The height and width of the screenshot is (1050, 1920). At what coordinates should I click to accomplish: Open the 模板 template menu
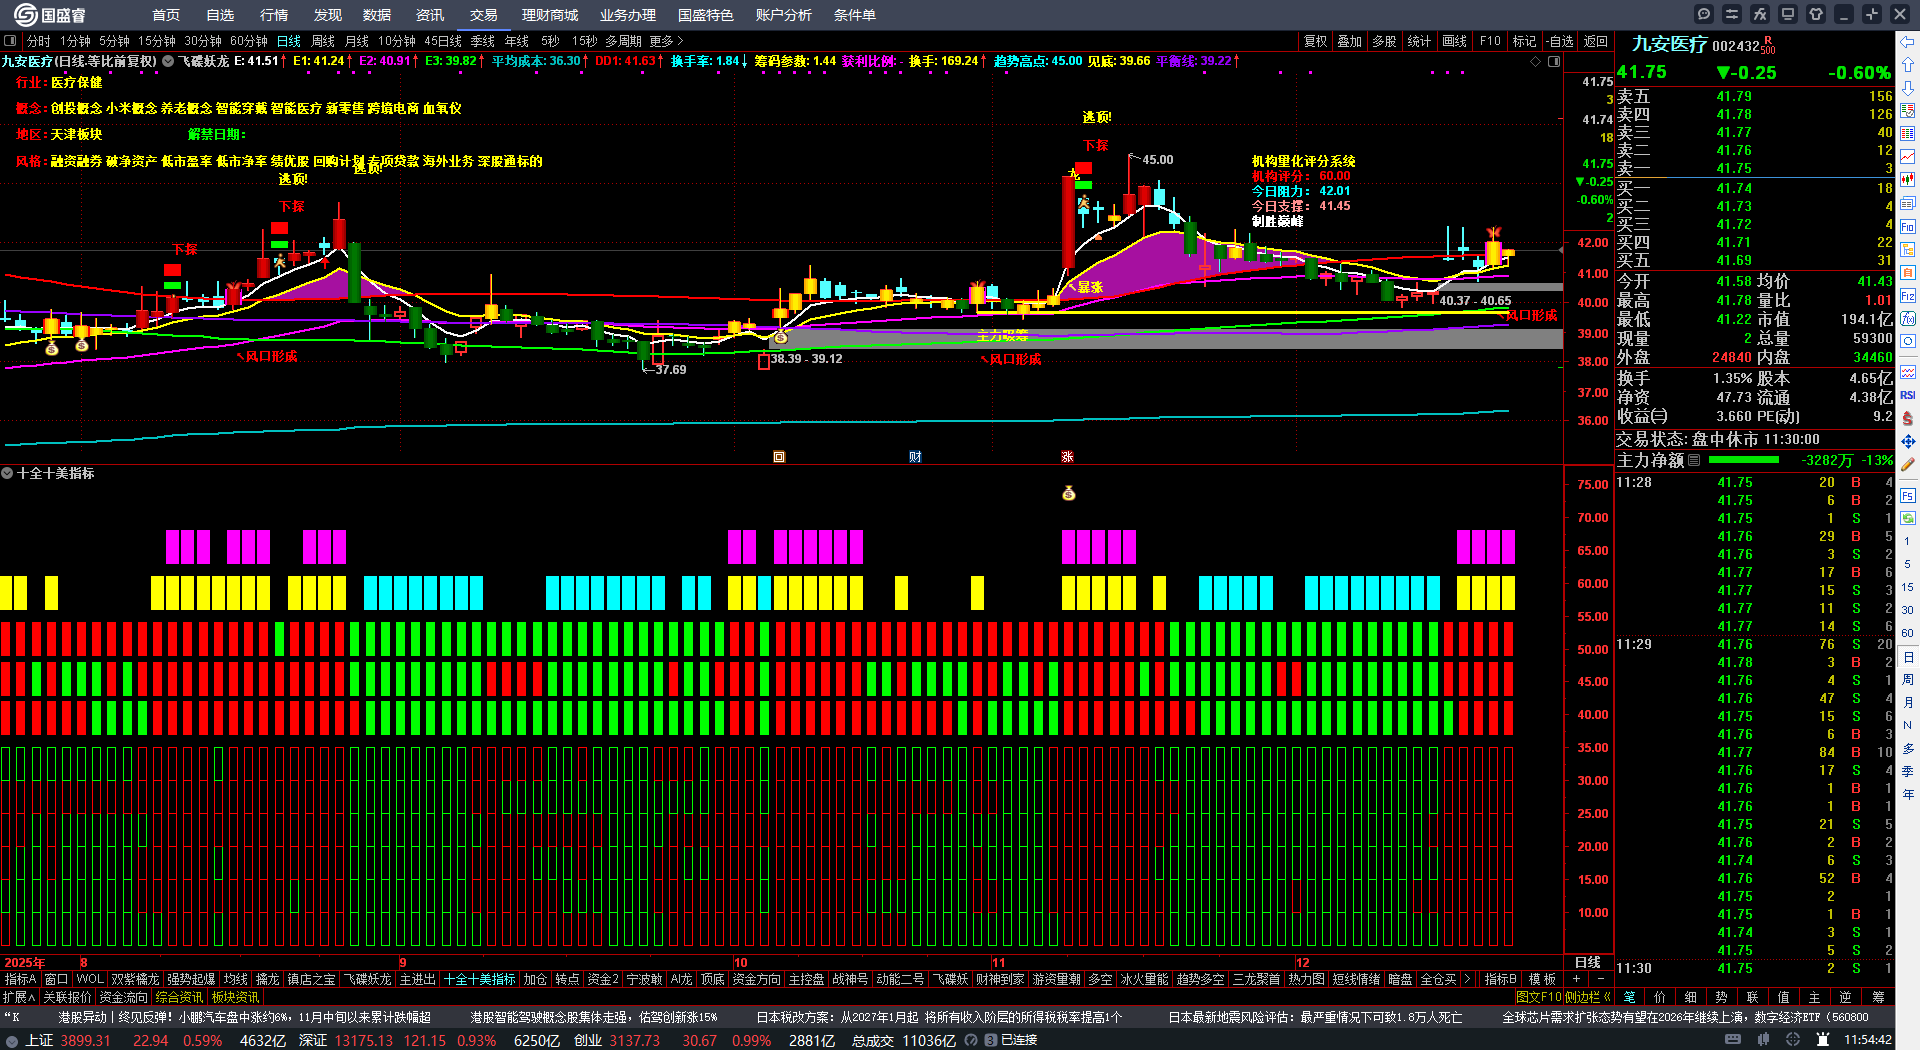coord(1542,979)
